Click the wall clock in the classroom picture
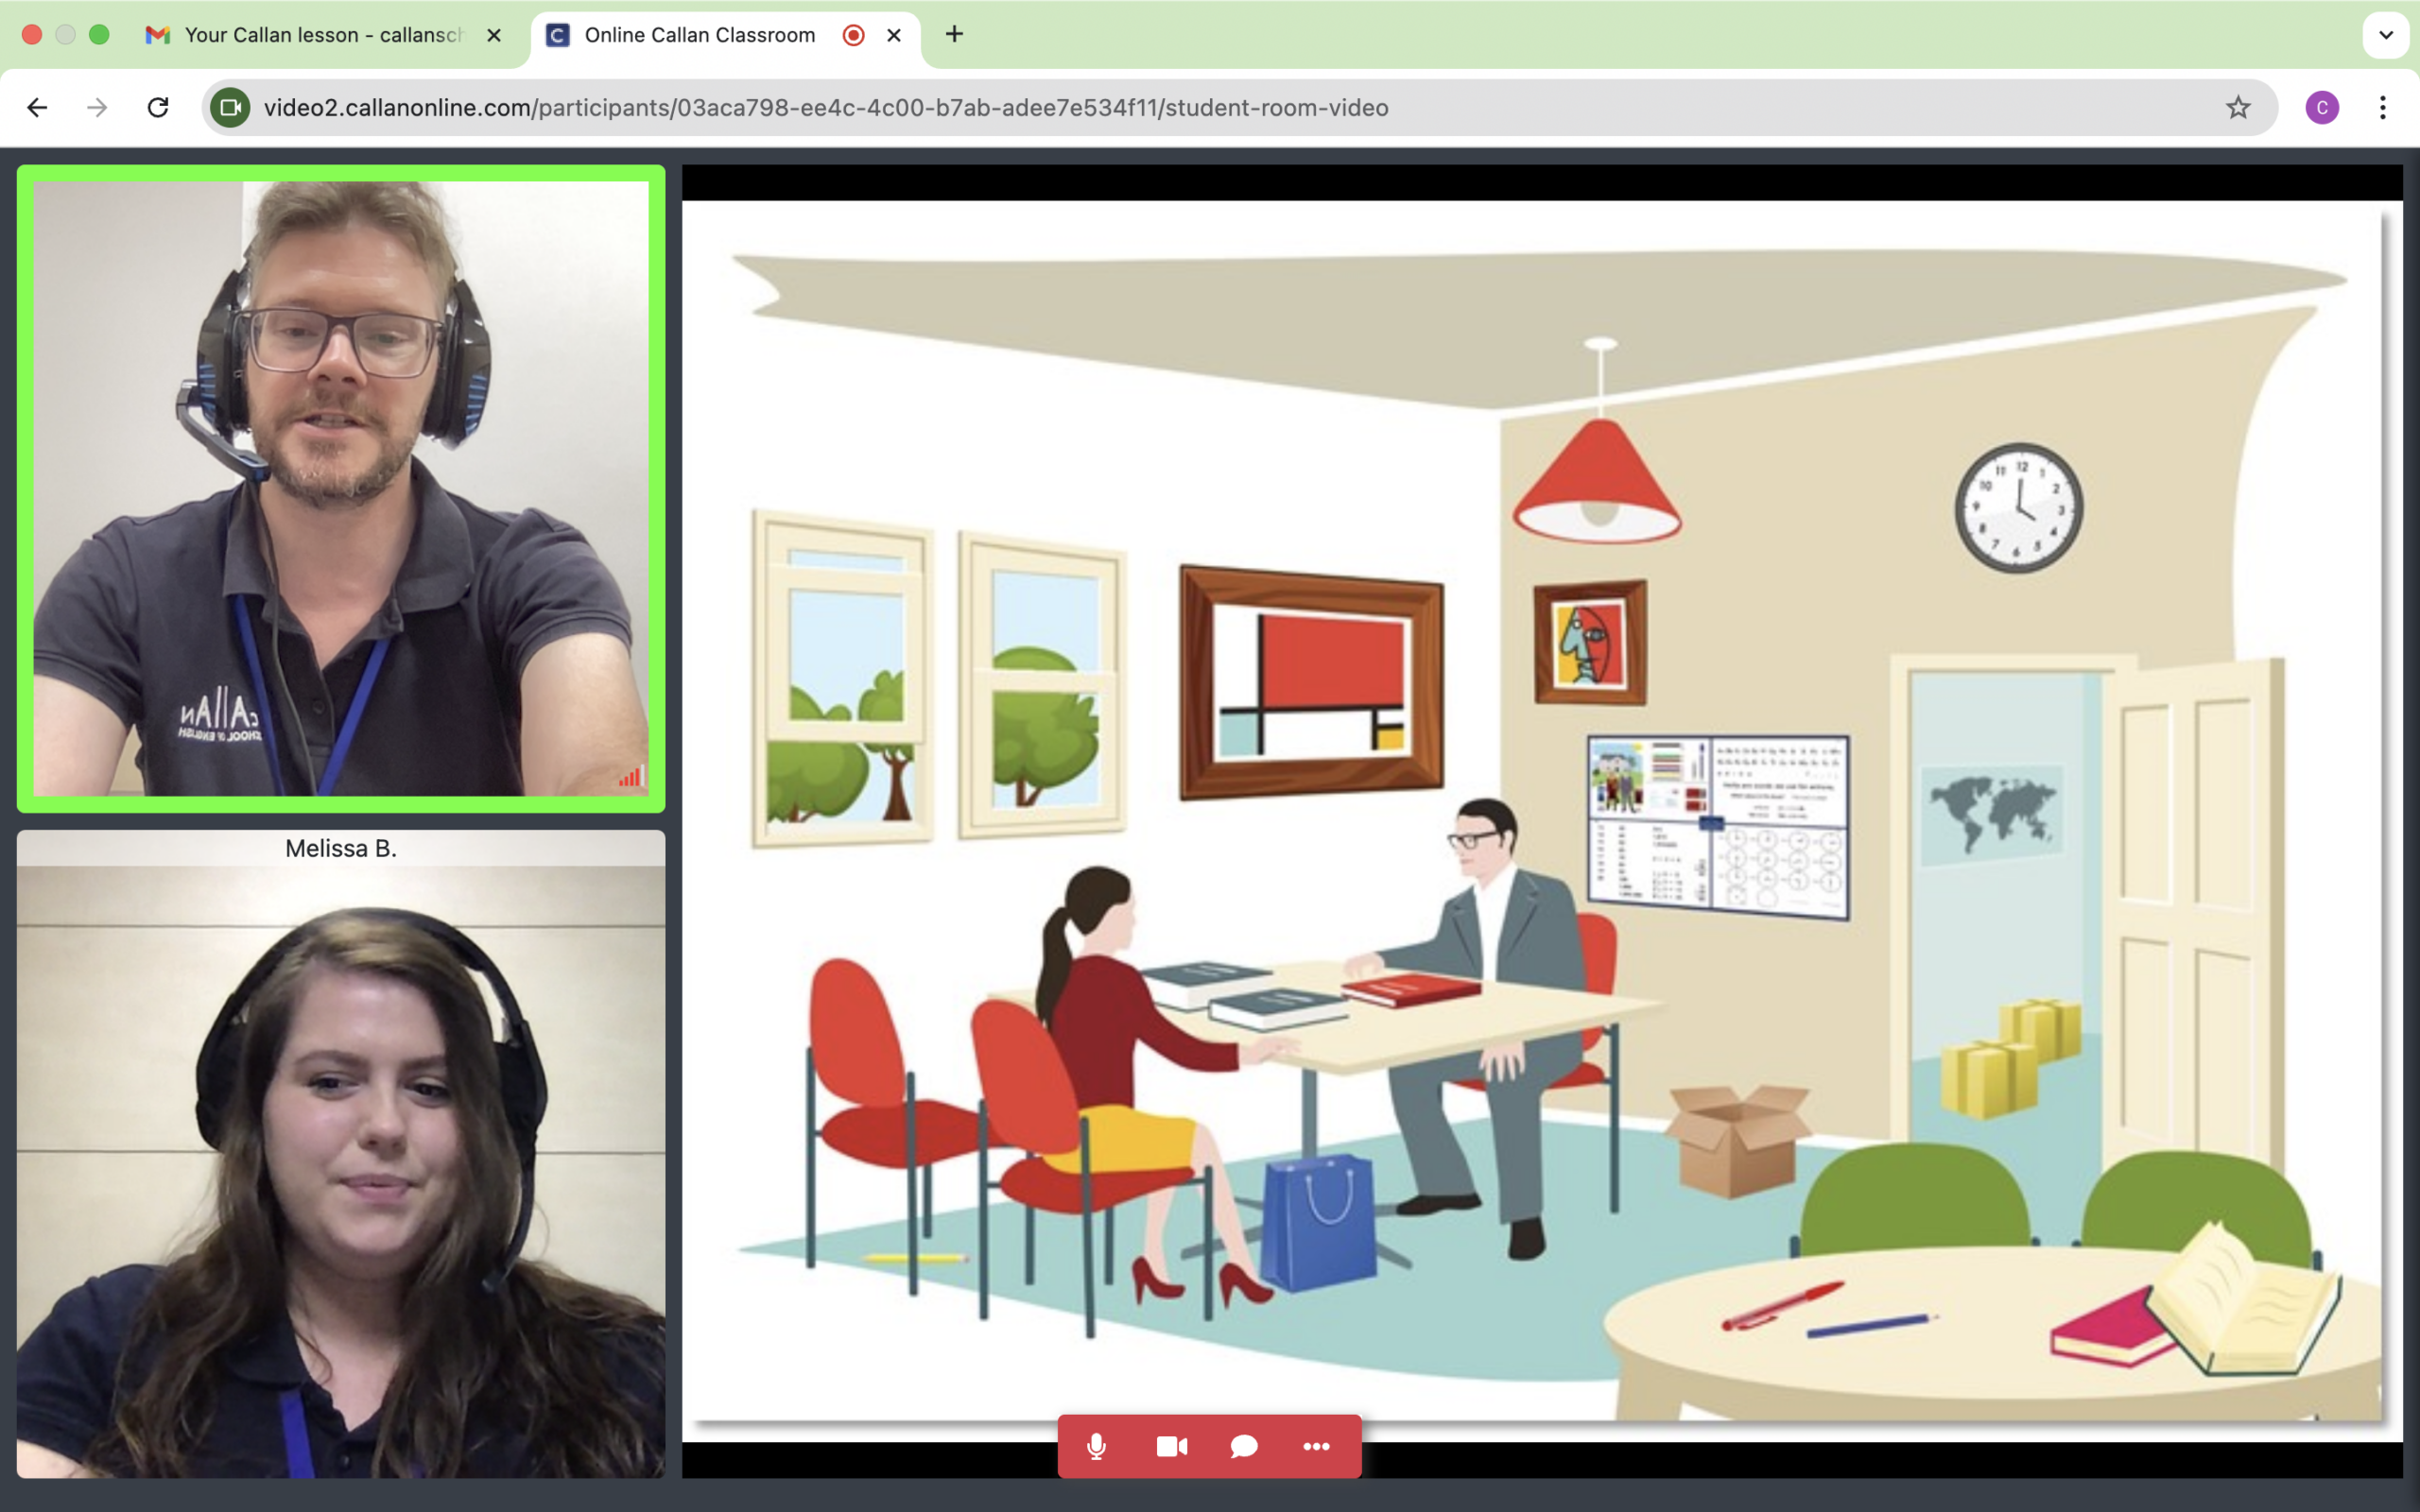The image size is (2420, 1512). [2018, 508]
